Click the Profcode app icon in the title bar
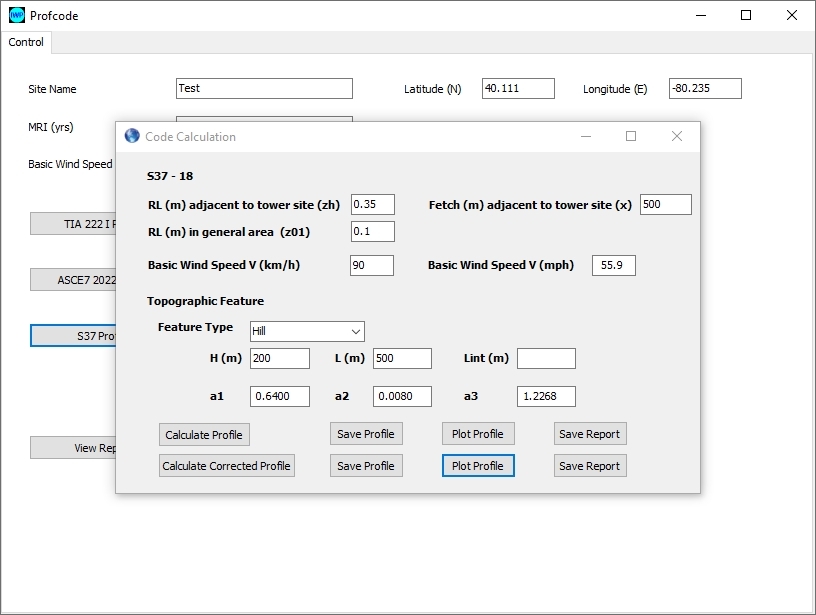The width and height of the screenshot is (816, 615). click(x=17, y=15)
